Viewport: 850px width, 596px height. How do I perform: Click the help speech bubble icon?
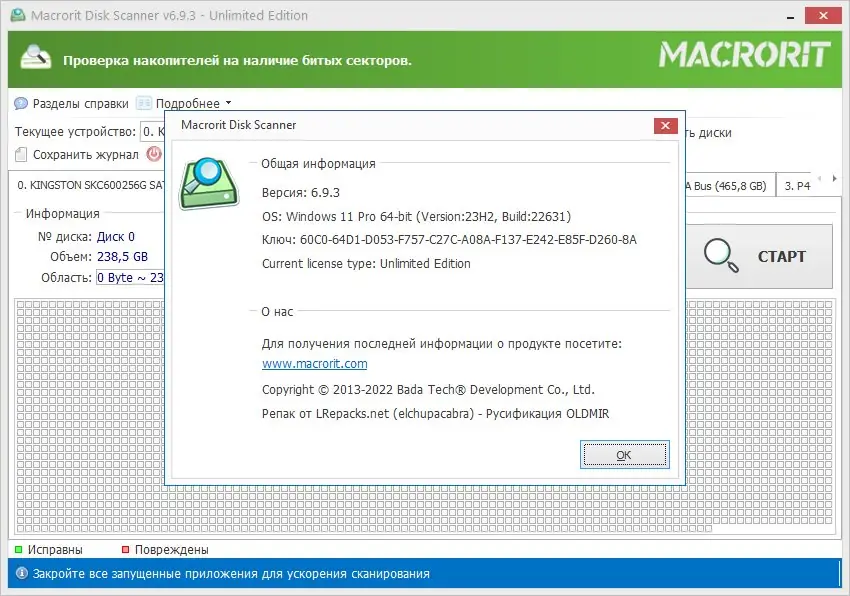[x=21, y=103]
